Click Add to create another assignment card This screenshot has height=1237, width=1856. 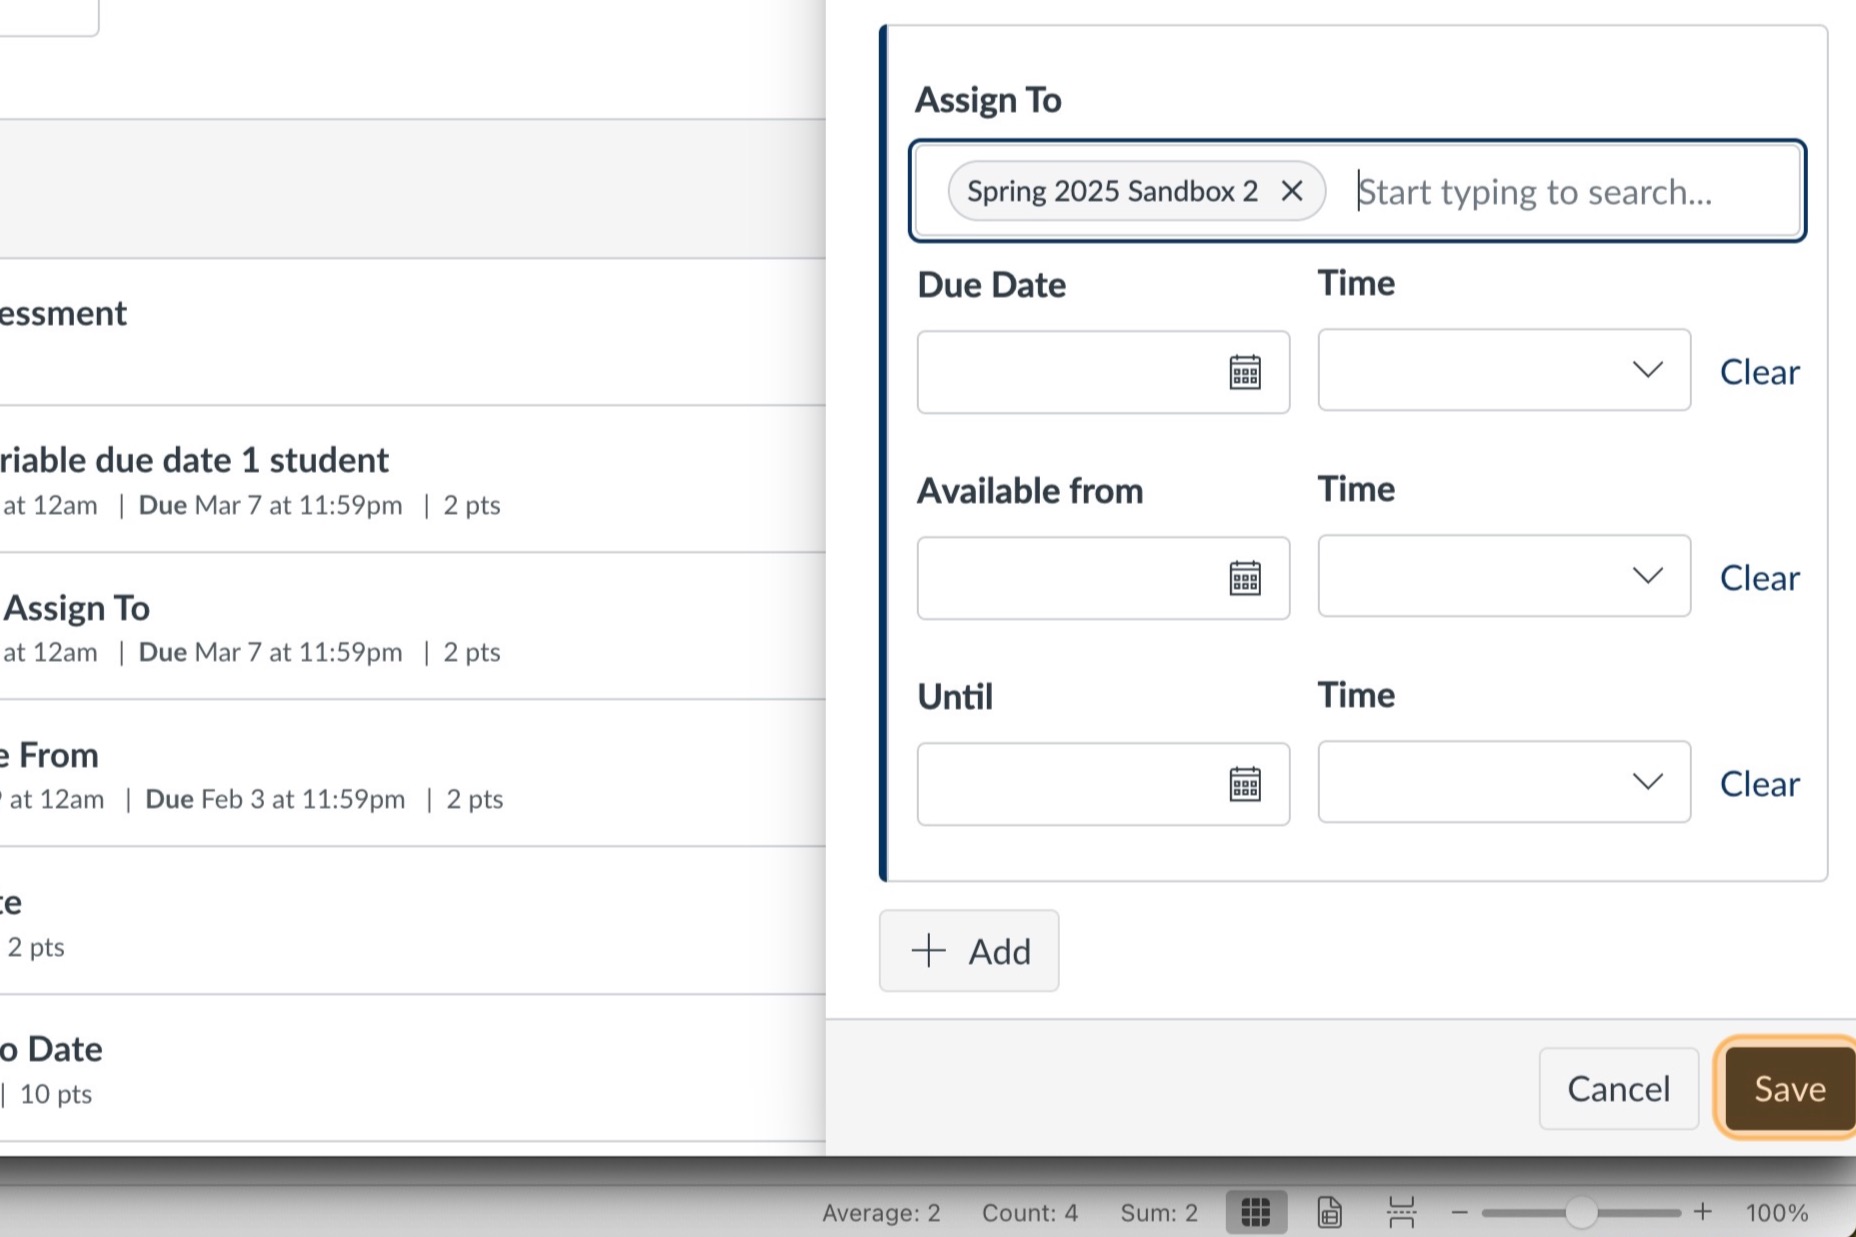coord(968,951)
